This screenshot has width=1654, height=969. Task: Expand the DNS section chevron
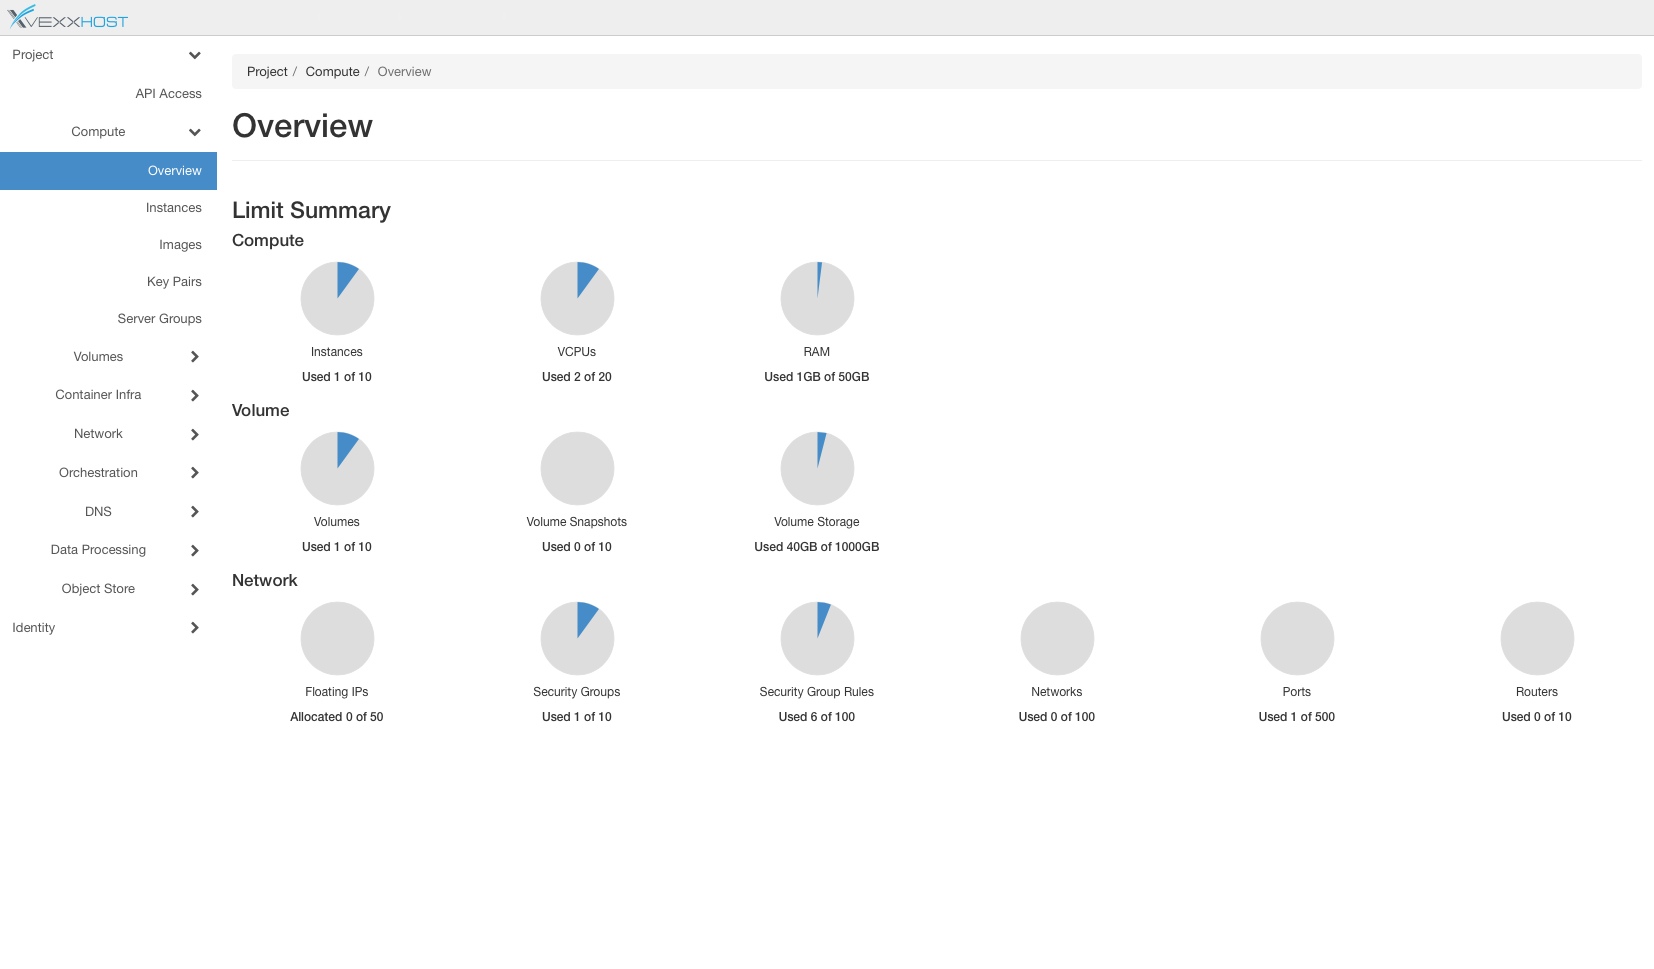coord(195,512)
